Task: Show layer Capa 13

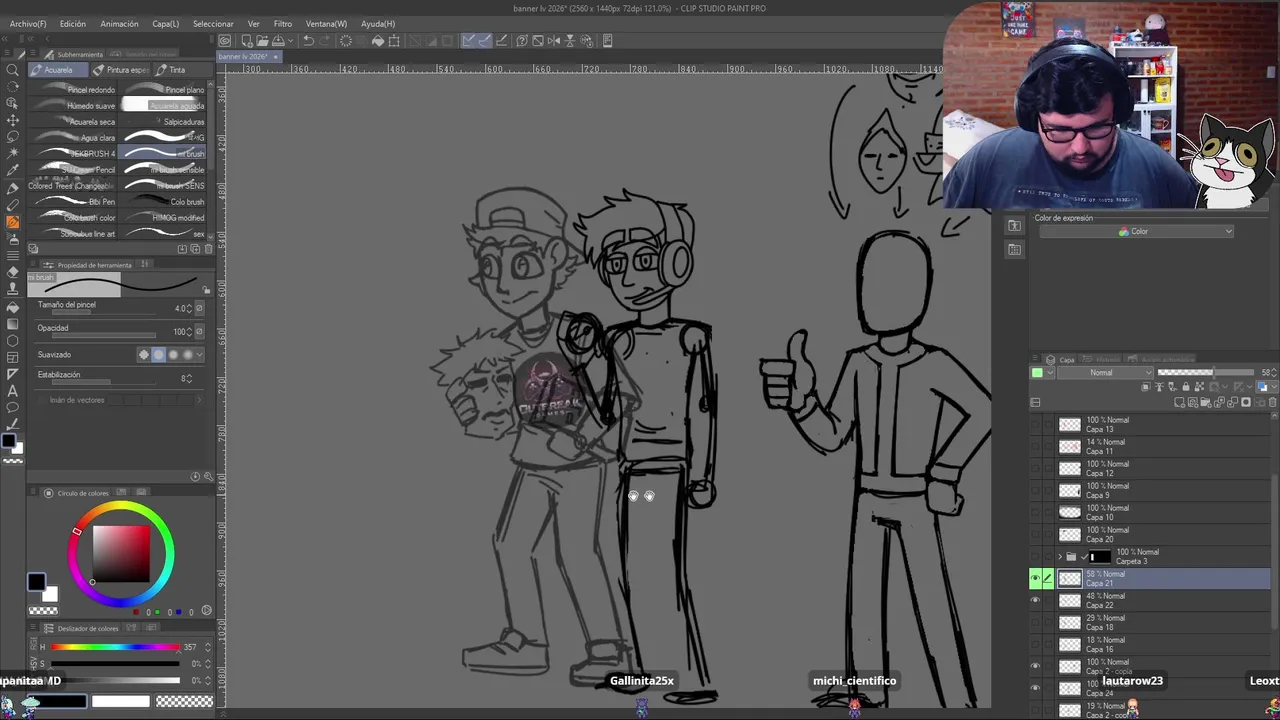Action: point(1035,425)
